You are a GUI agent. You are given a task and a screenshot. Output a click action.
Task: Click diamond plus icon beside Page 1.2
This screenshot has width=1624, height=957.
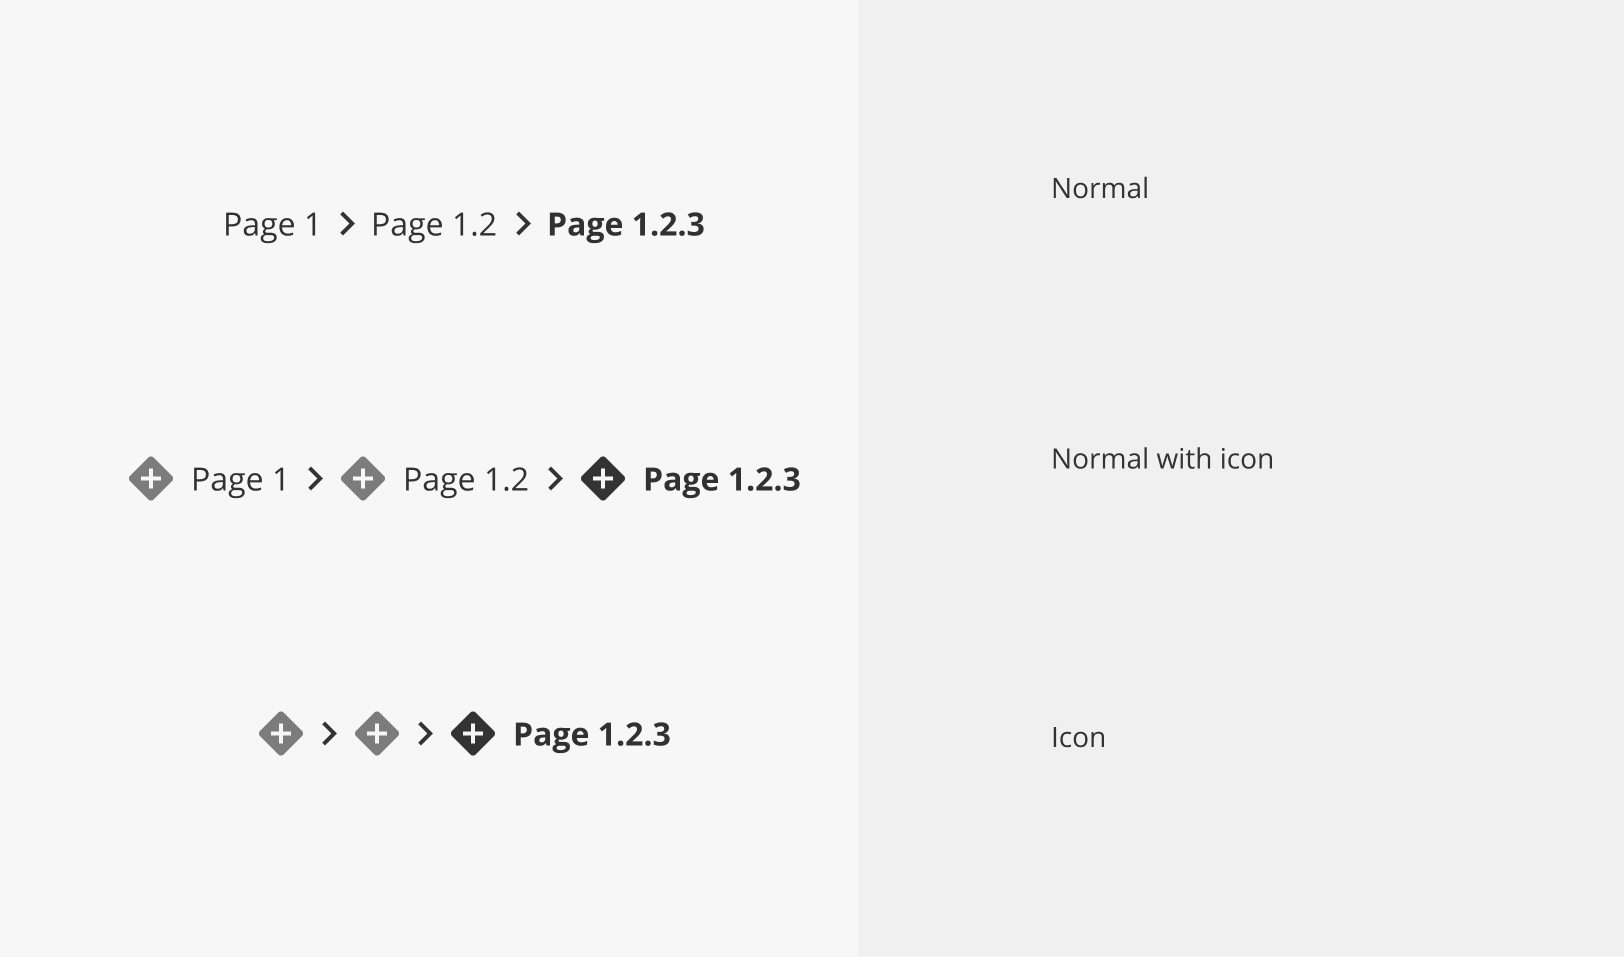(363, 479)
